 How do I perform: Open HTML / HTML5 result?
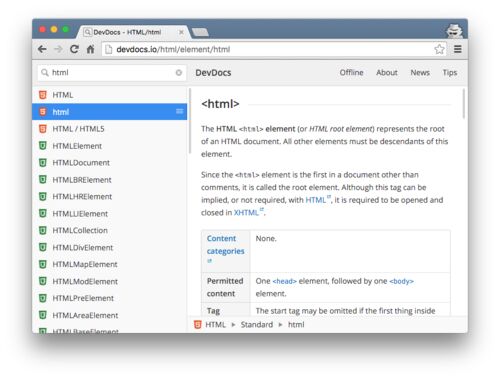coord(109,129)
